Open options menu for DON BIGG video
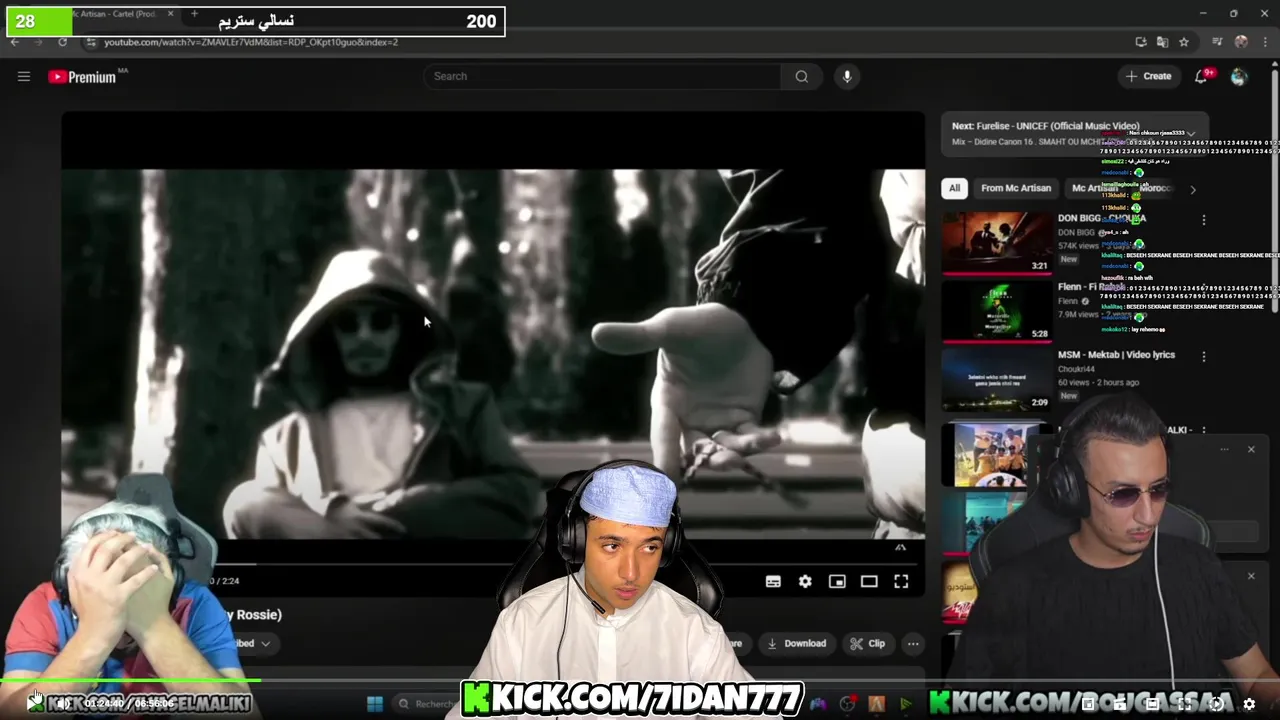The width and height of the screenshot is (1280, 720). [x=1204, y=220]
